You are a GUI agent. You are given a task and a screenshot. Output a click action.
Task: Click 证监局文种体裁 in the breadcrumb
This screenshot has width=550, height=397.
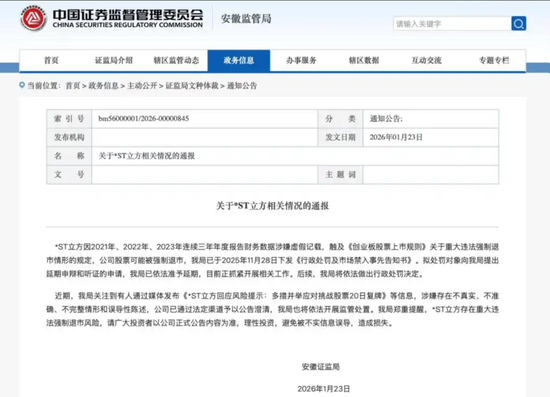(192, 86)
